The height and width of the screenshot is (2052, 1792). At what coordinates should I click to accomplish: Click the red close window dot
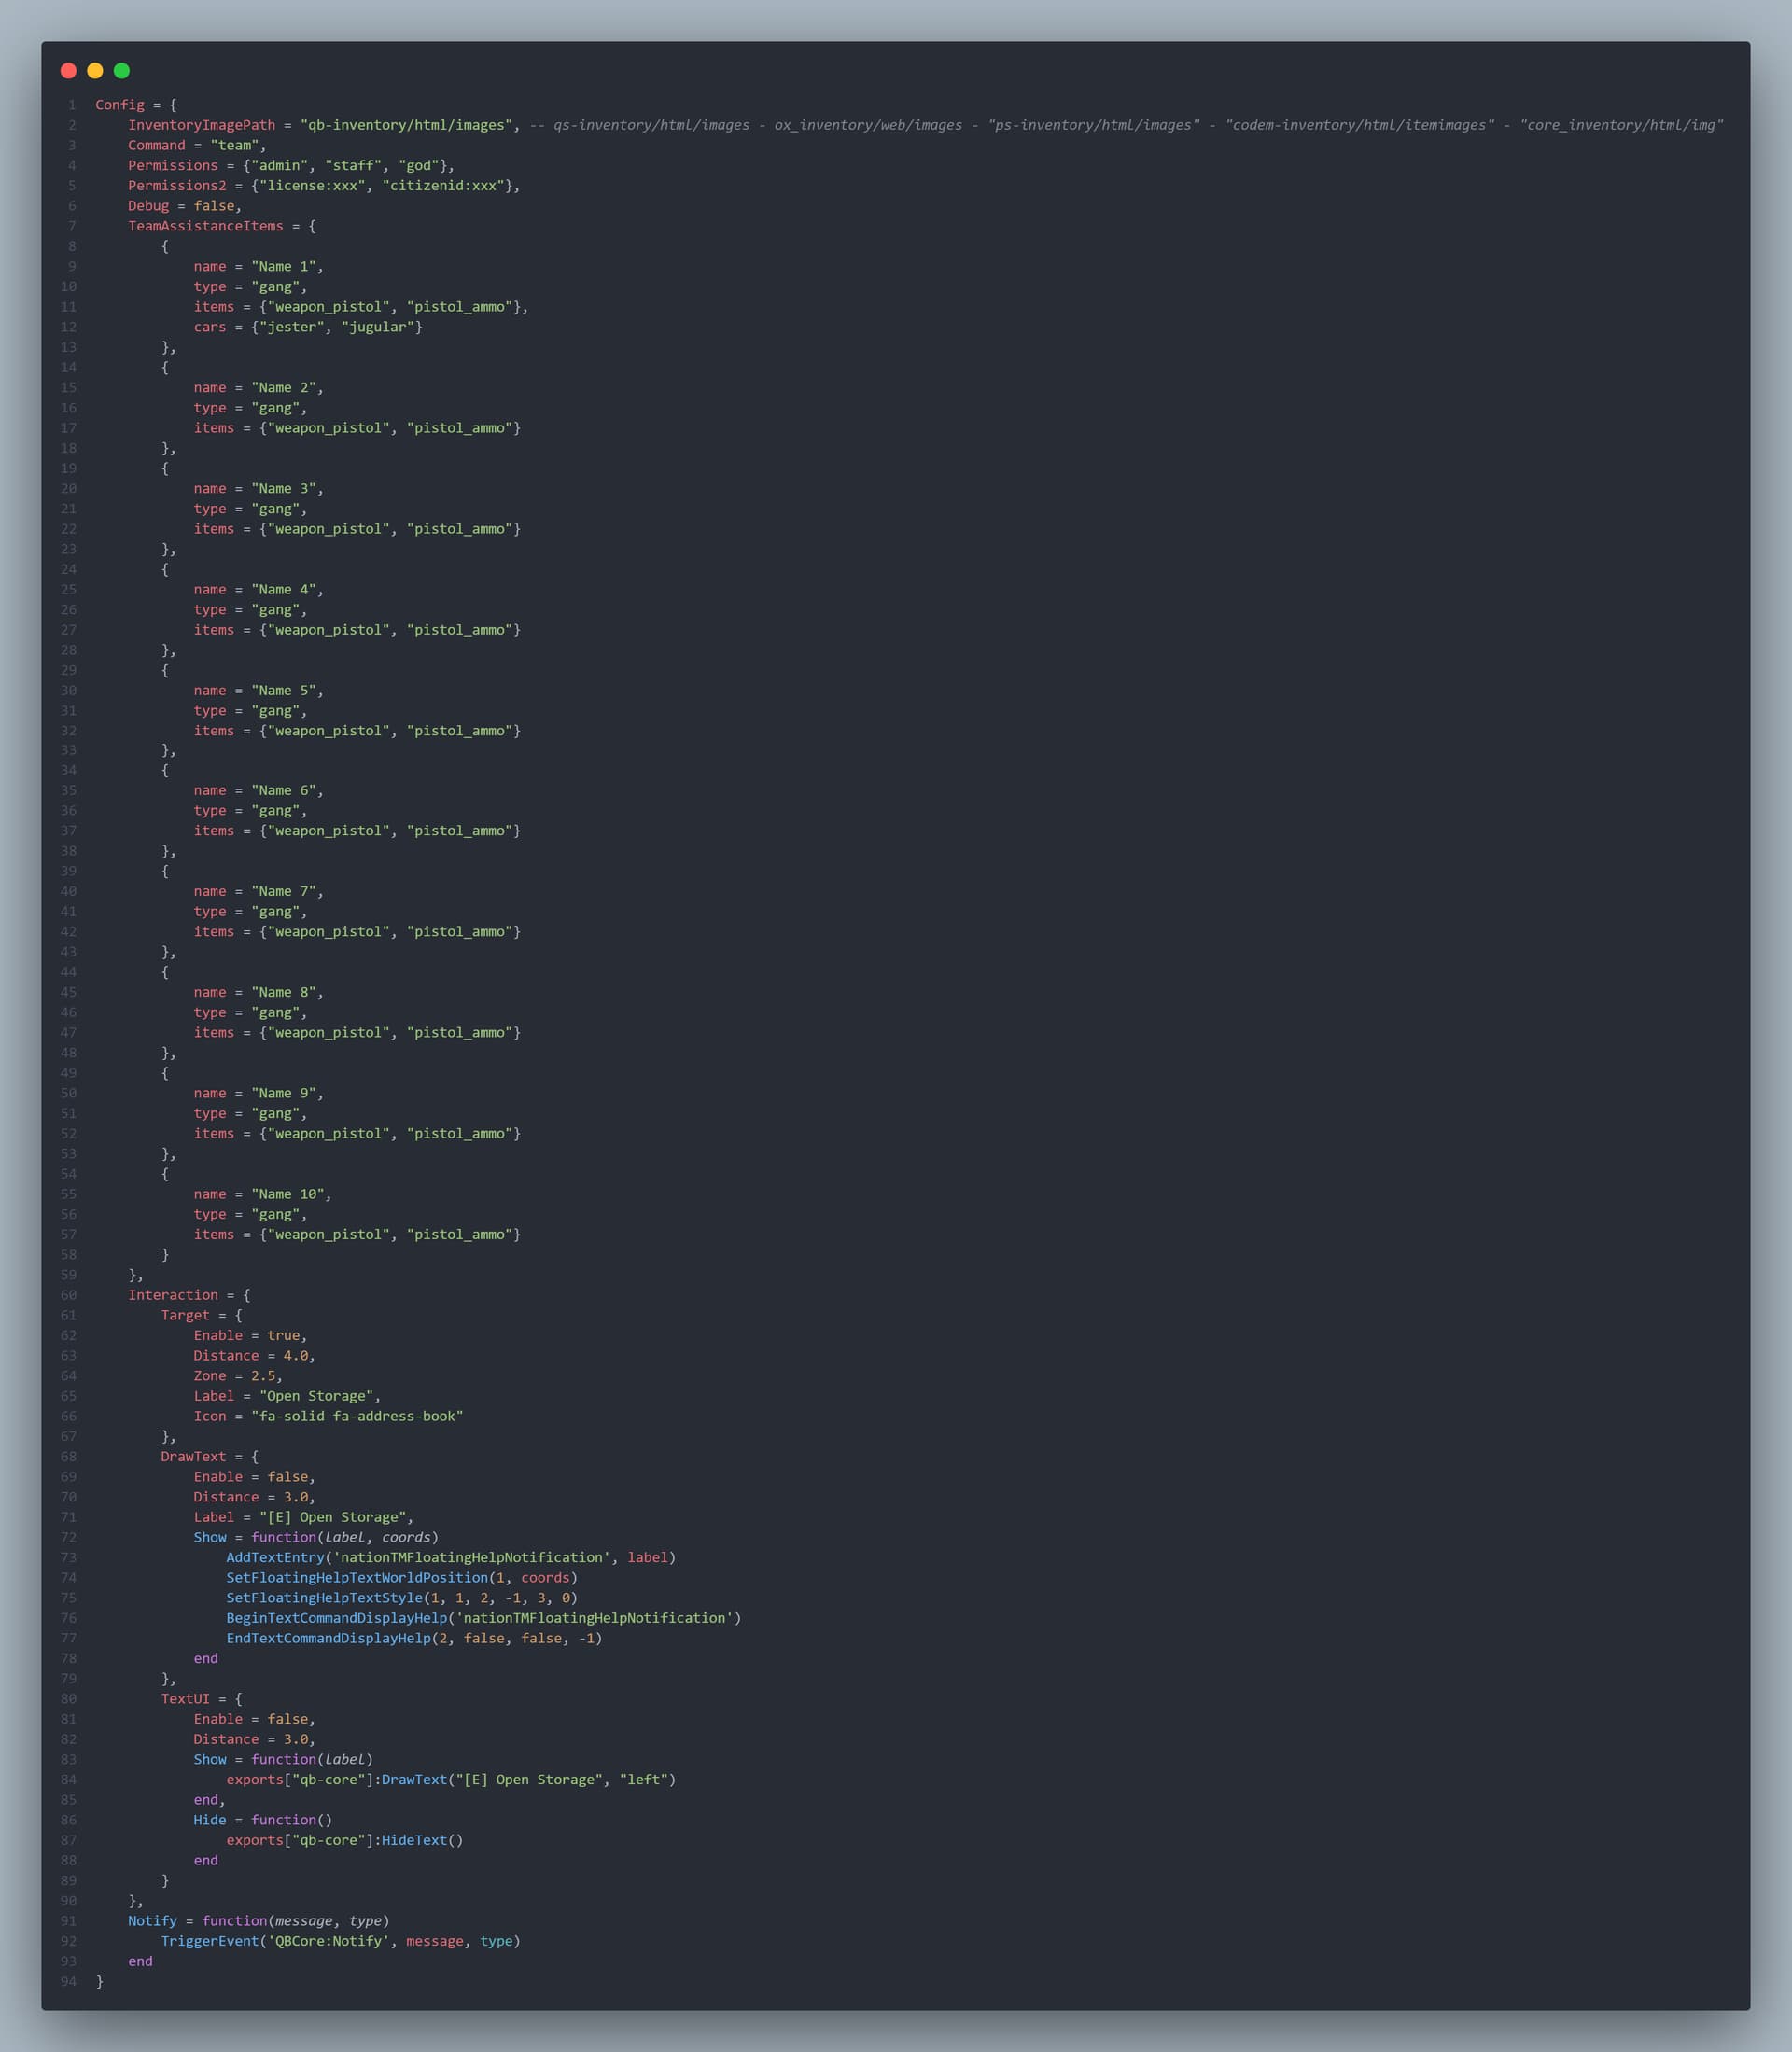coord(68,70)
